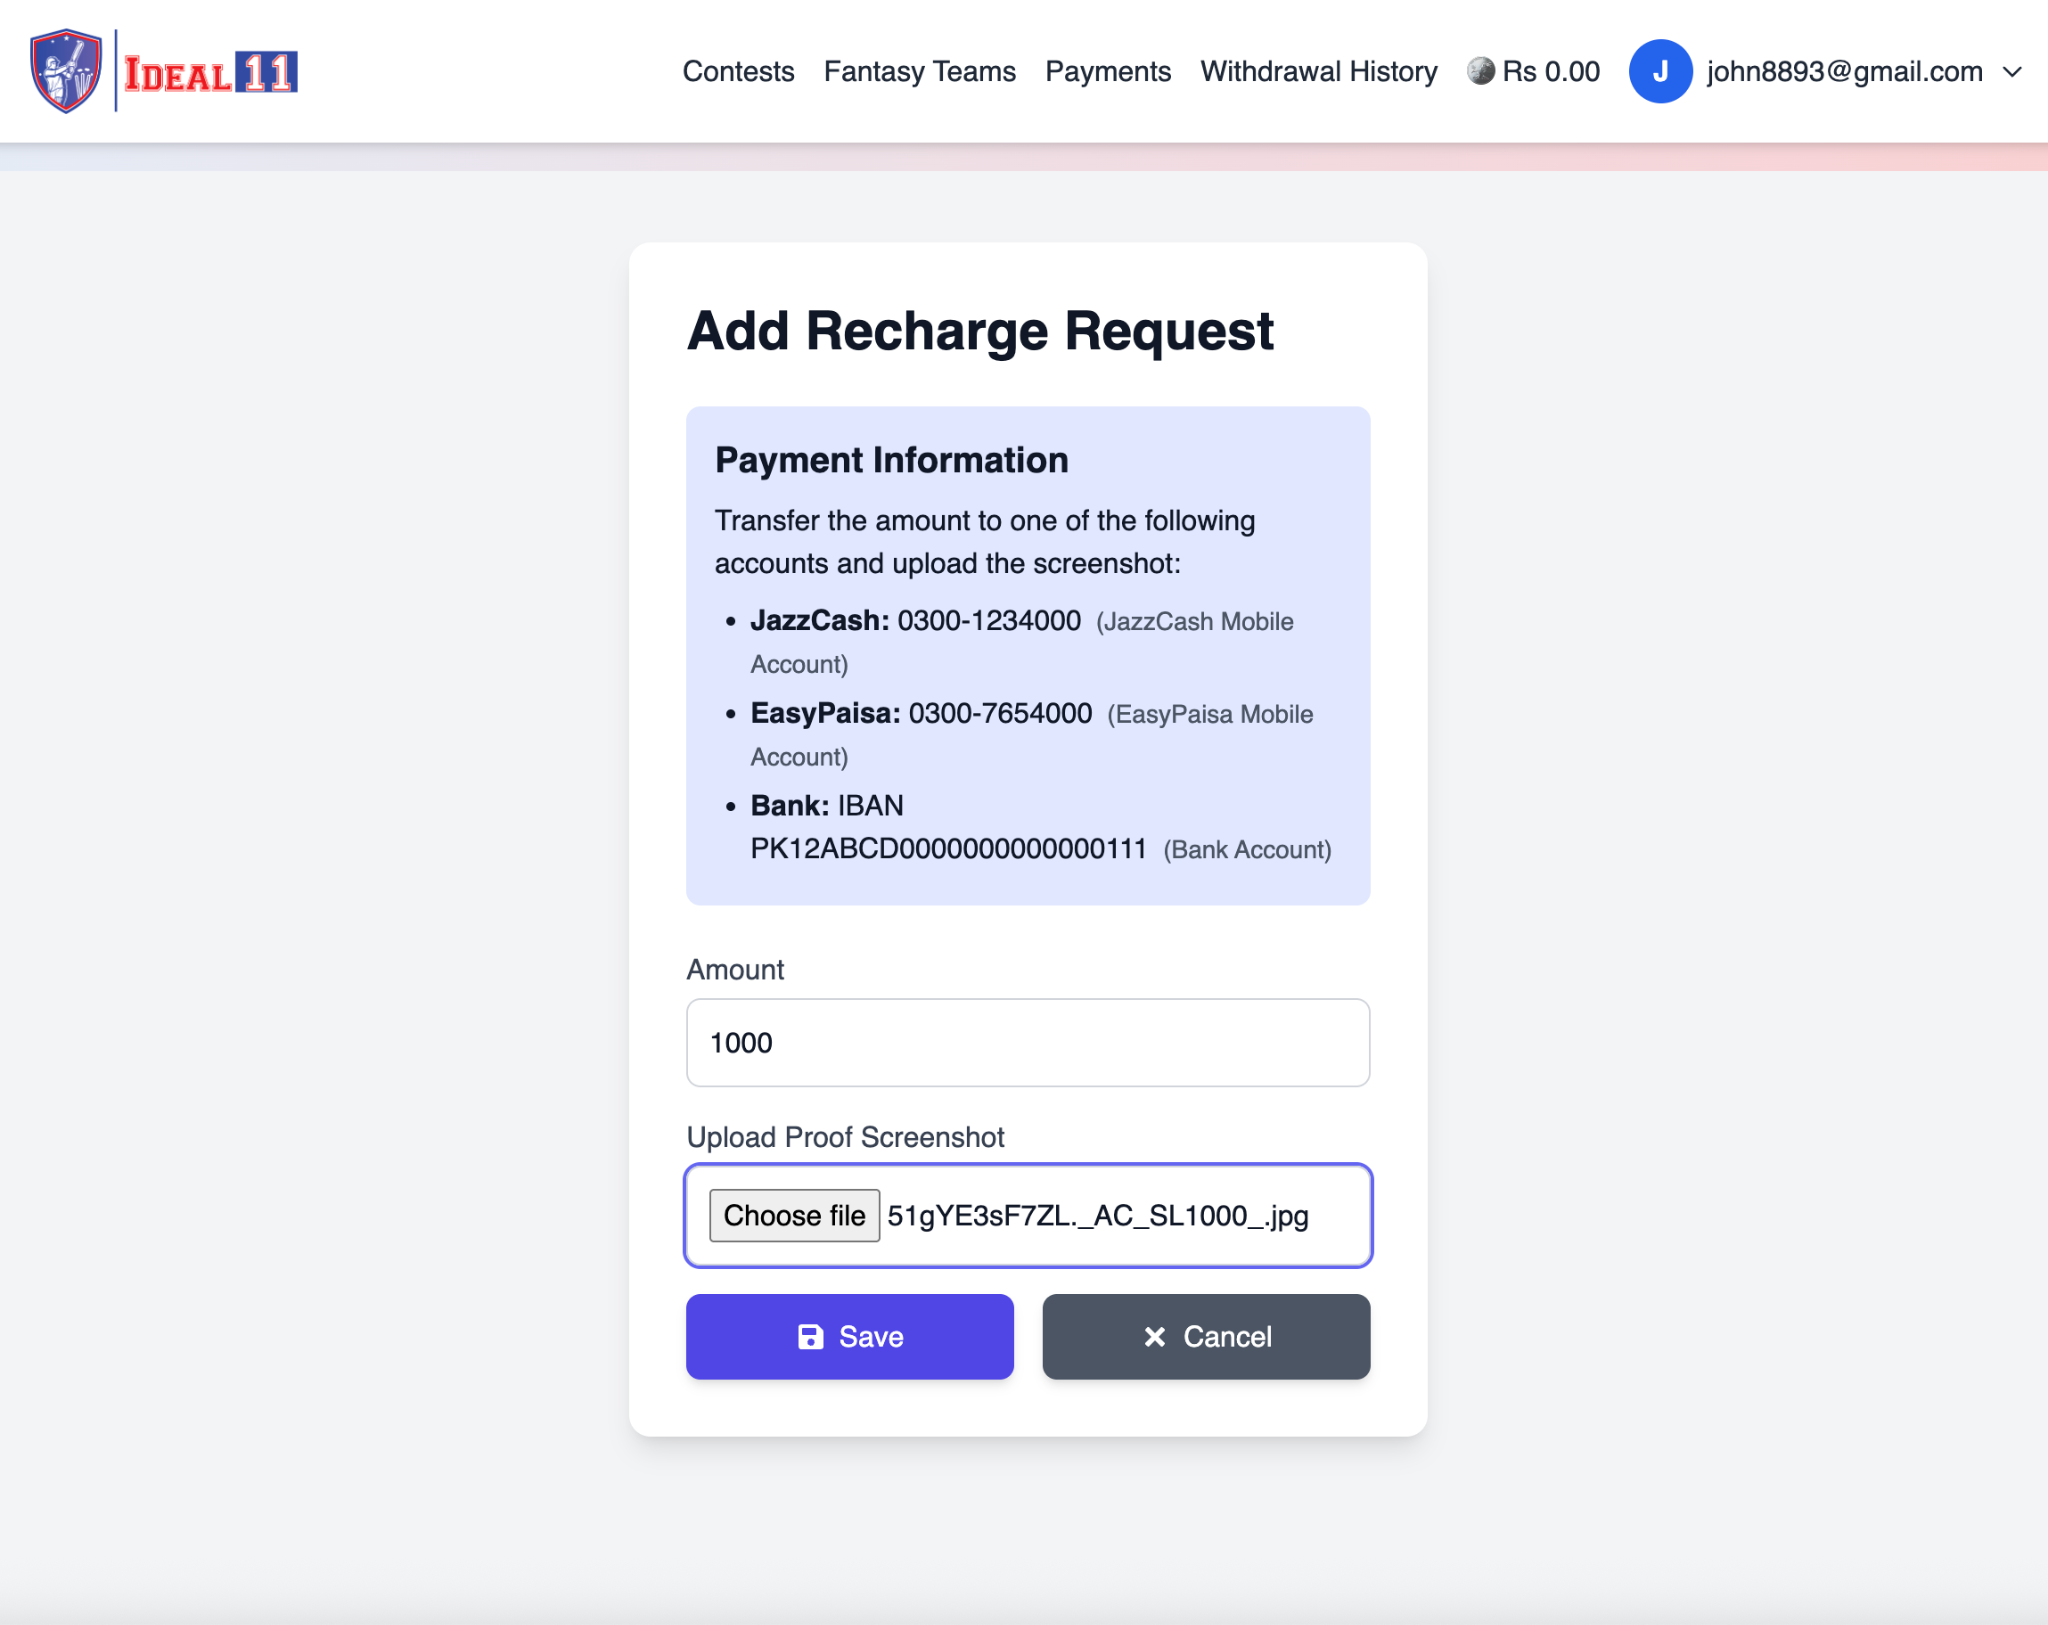Viewport: 2048px width, 1625px height.
Task: Go to Fantasy Teams
Action: 919,72
